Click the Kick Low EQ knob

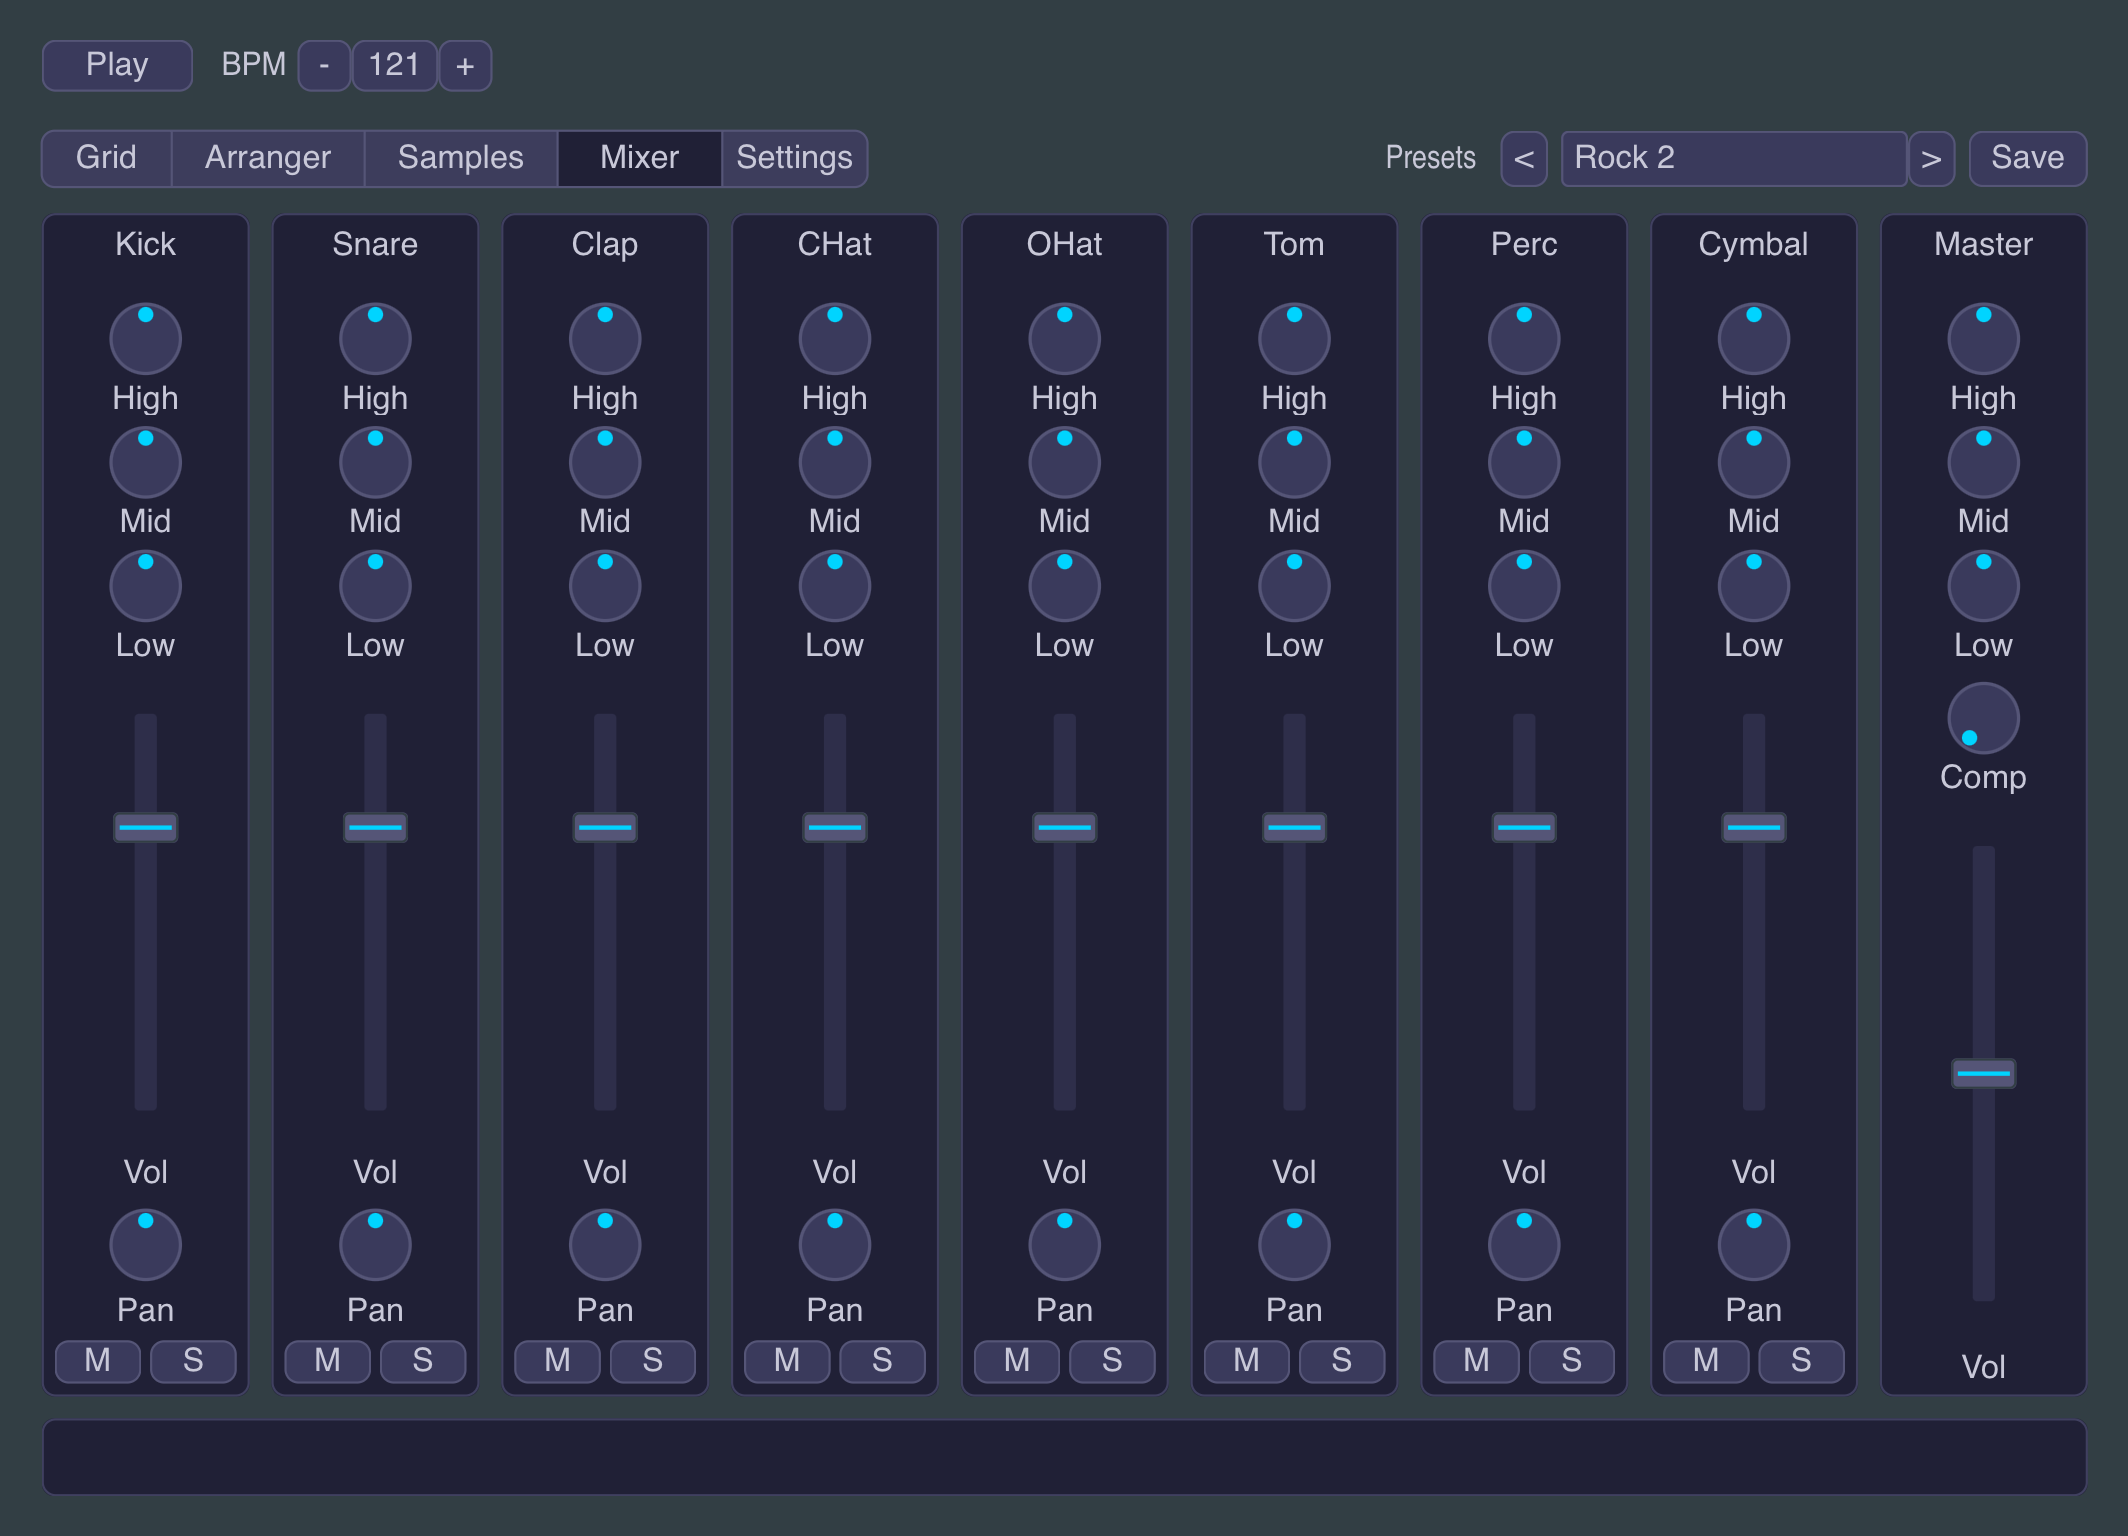tap(145, 586)
